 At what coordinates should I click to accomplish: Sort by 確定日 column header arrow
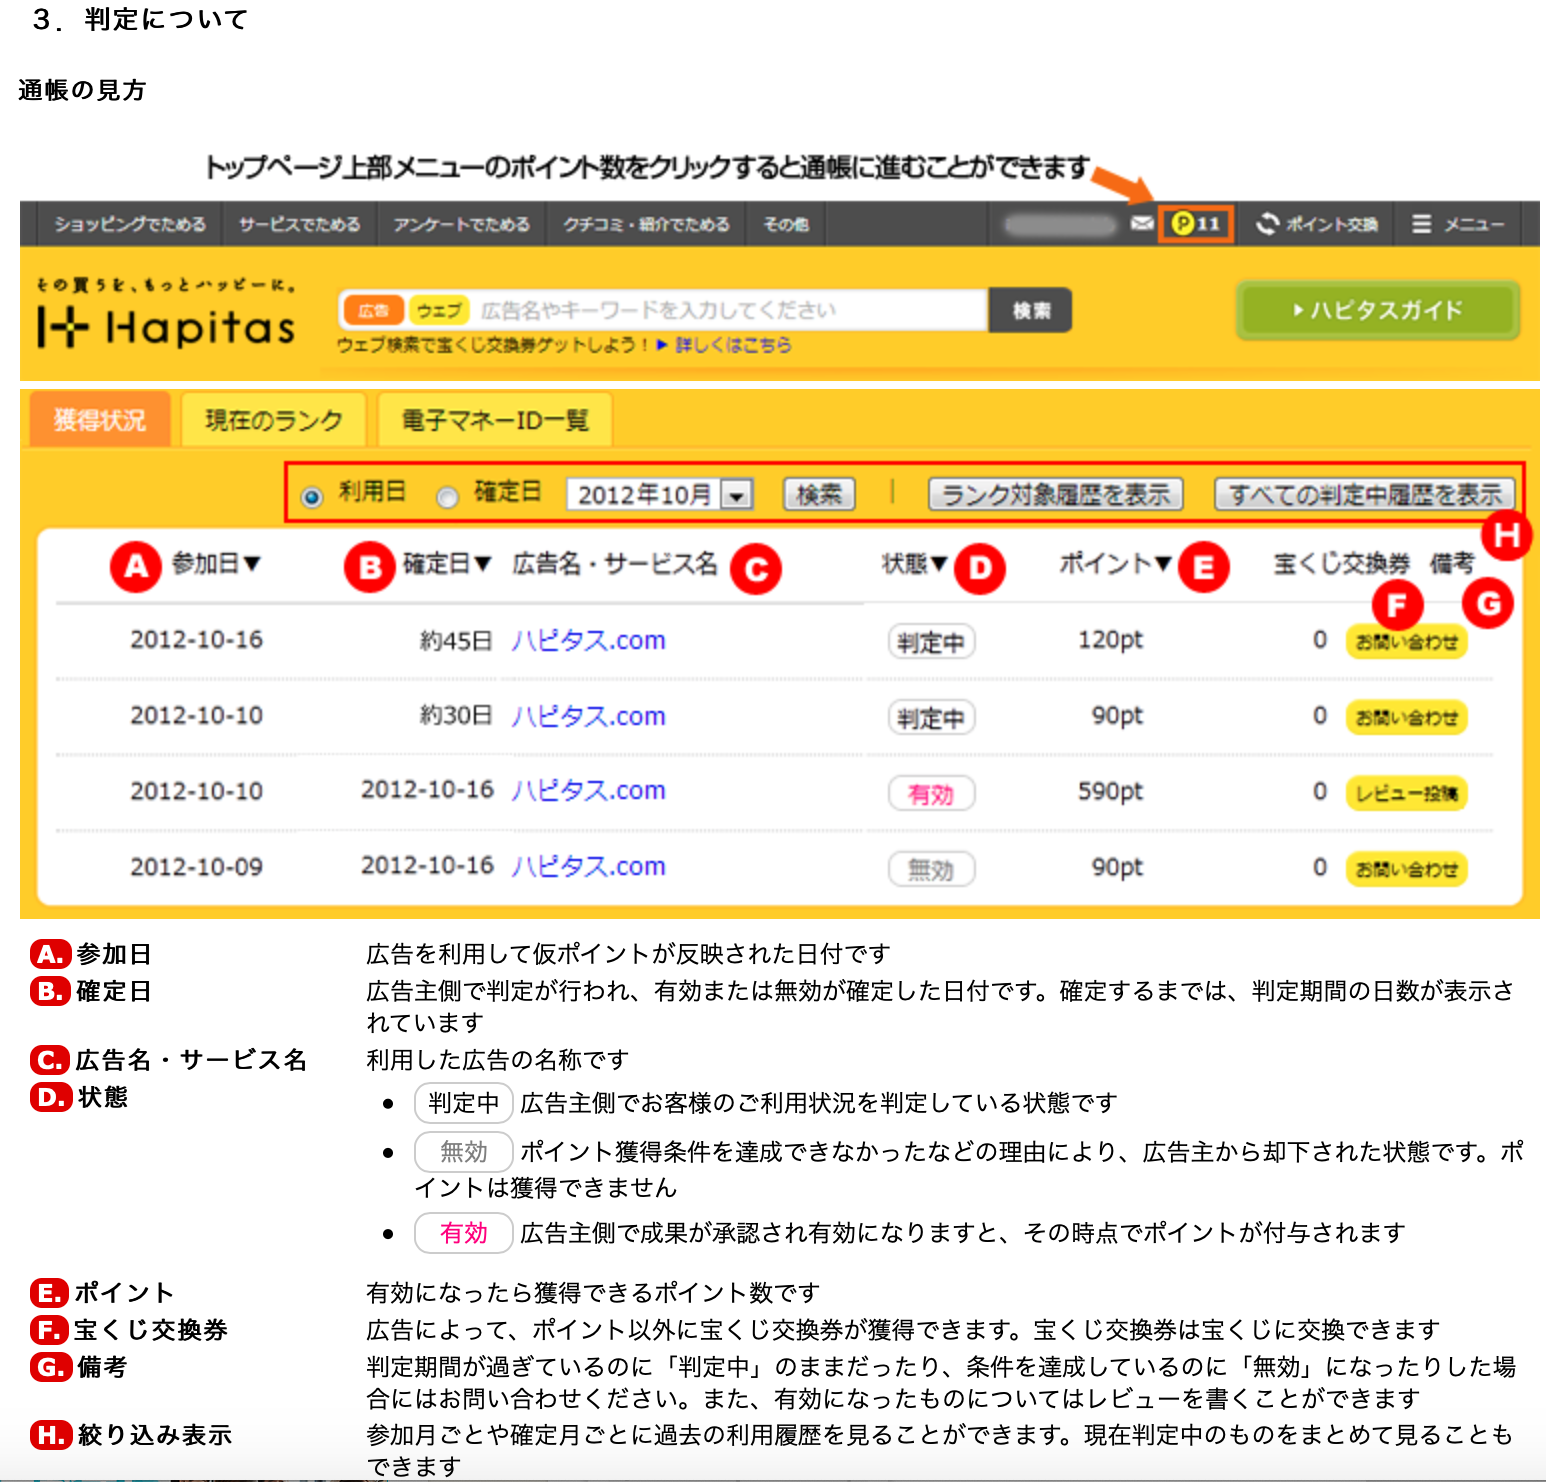[x=483, y=564]
